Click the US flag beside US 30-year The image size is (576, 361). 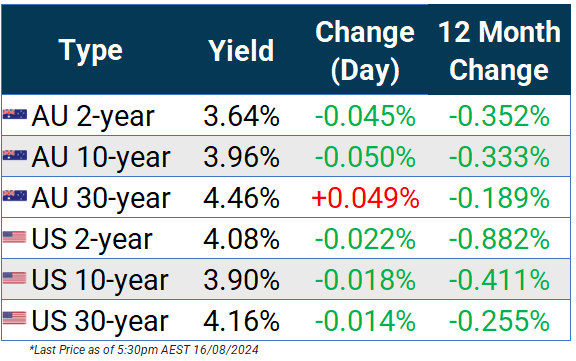pyautogui.click(x=15, y=318)
